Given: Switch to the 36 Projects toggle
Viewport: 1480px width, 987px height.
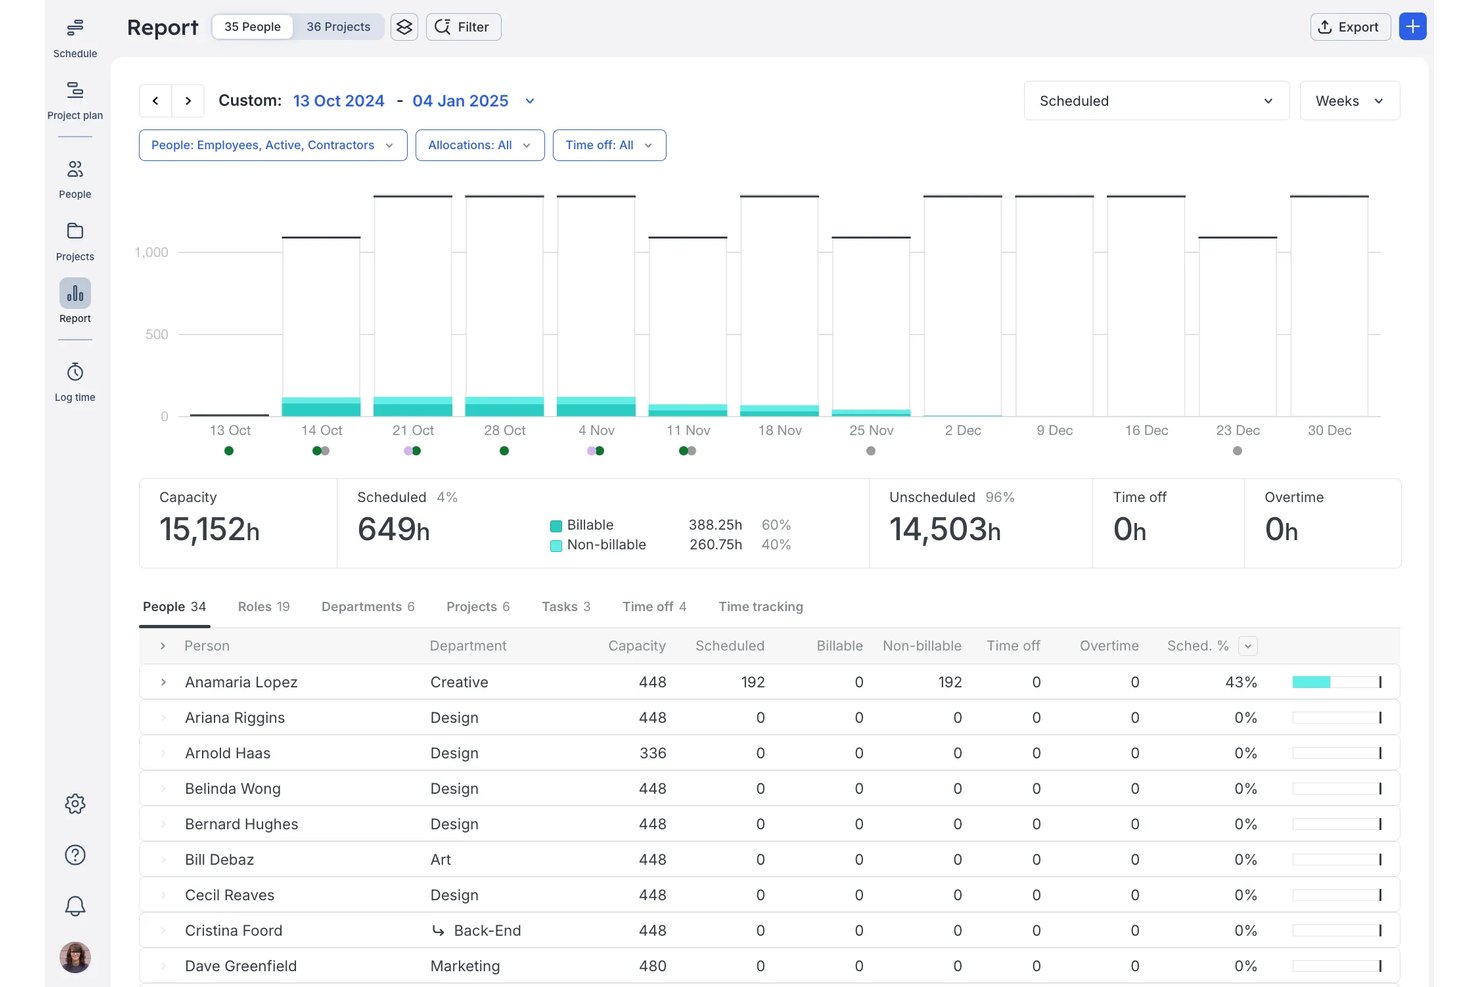Looking at the screenshot, I should pyautogui.click(x=338, y=27).
